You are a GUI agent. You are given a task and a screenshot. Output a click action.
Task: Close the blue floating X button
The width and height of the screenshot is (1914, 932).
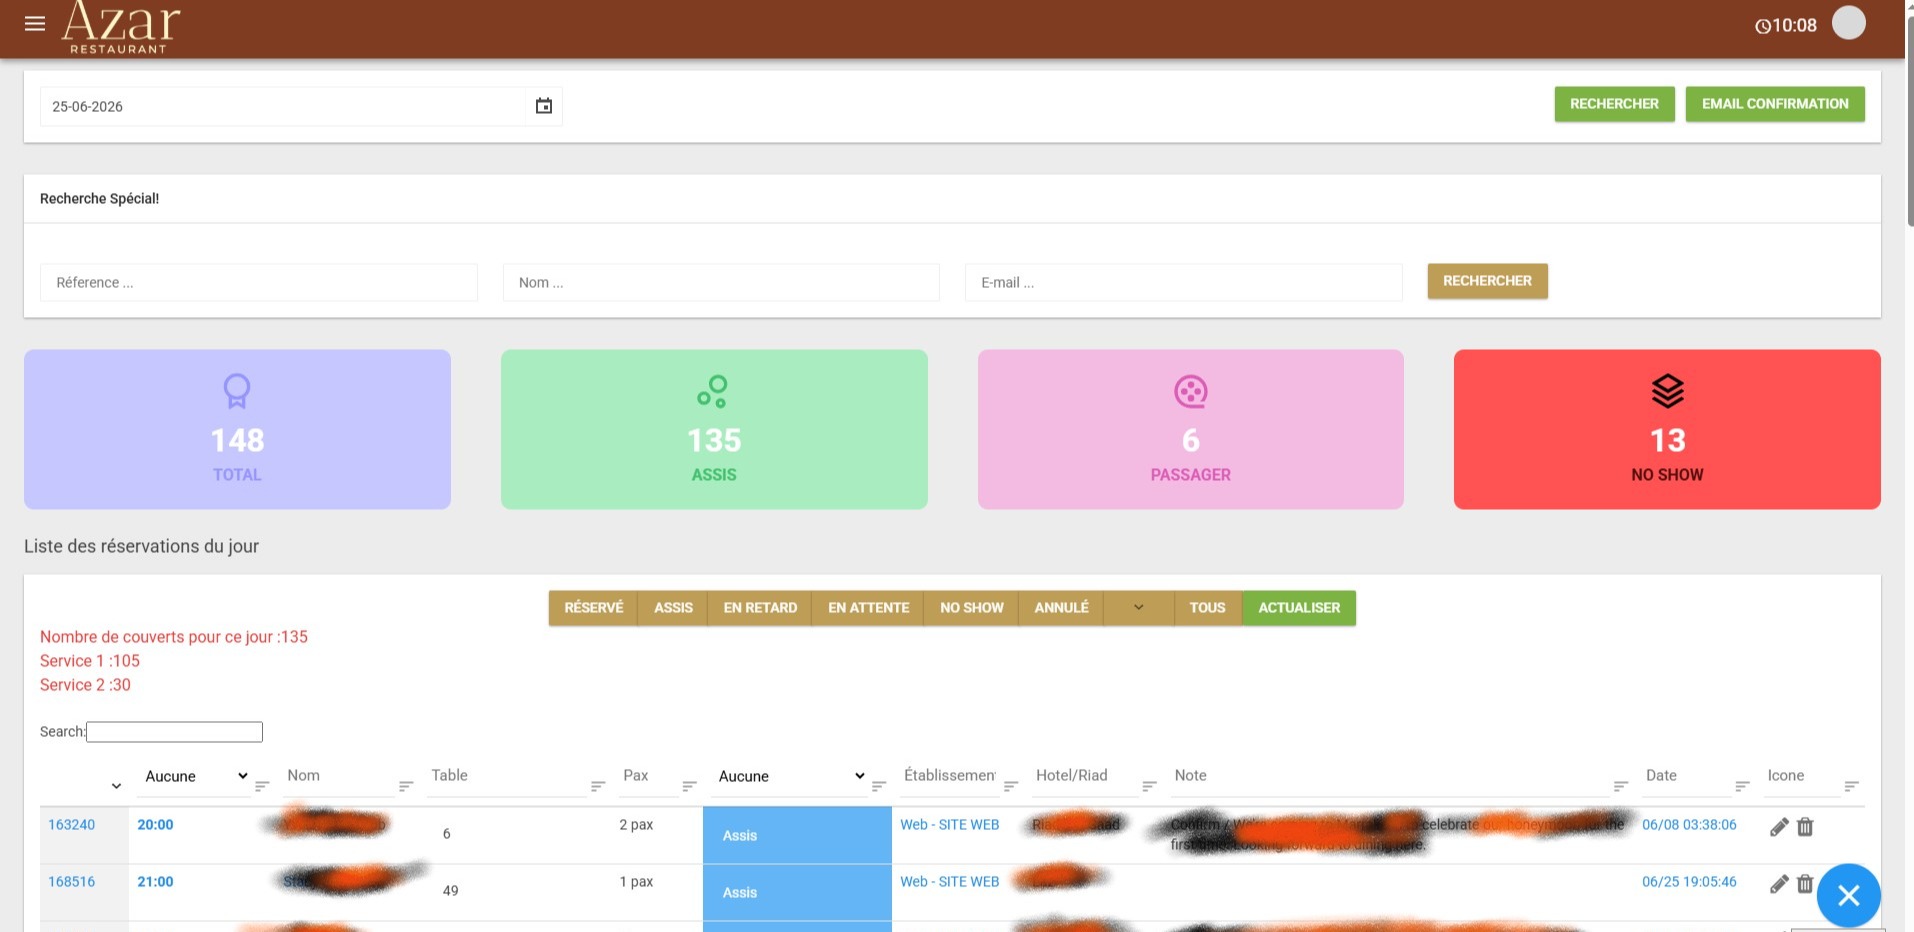pyautogui.click(x=1848, y=895)
